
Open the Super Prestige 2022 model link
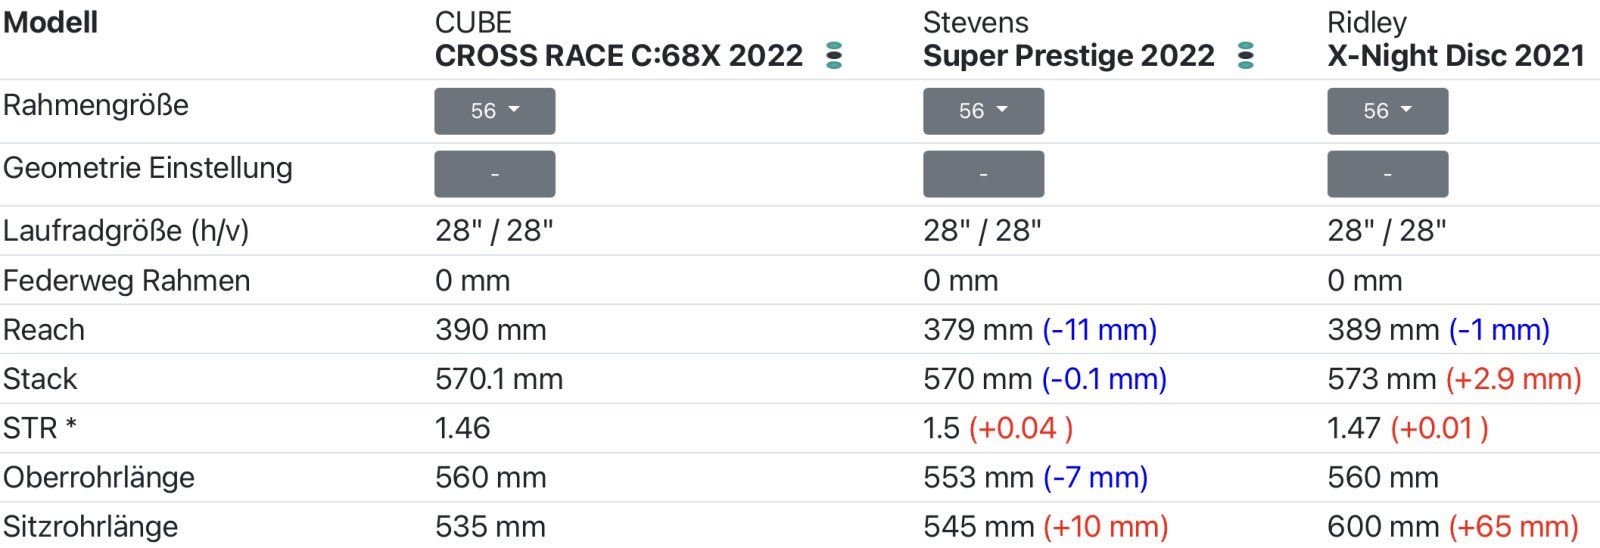coord(1068,56)
